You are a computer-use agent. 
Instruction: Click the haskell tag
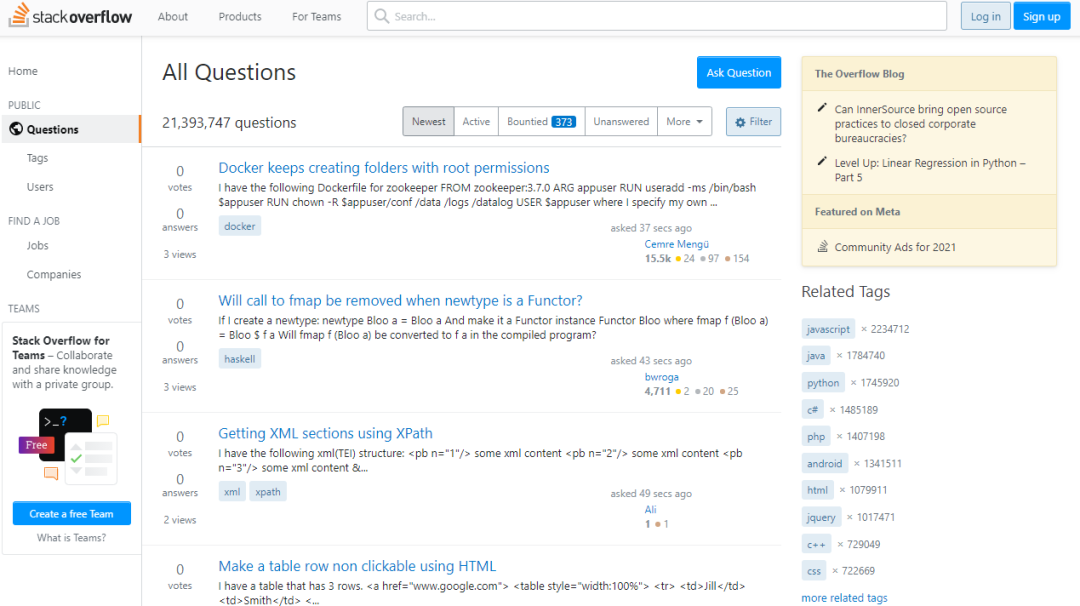click(x=240, y=359)
